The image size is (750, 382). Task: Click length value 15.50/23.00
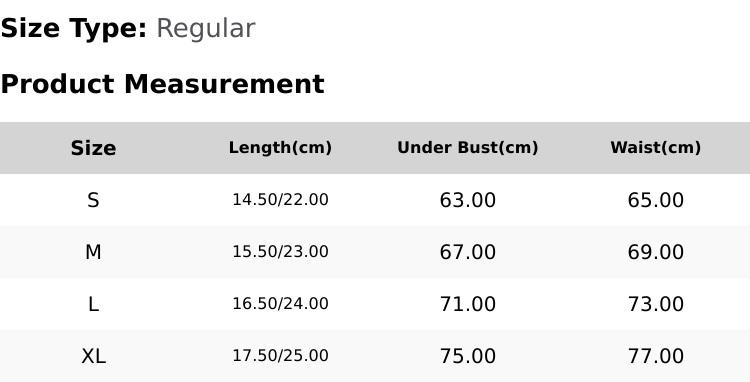pos(280,252)
